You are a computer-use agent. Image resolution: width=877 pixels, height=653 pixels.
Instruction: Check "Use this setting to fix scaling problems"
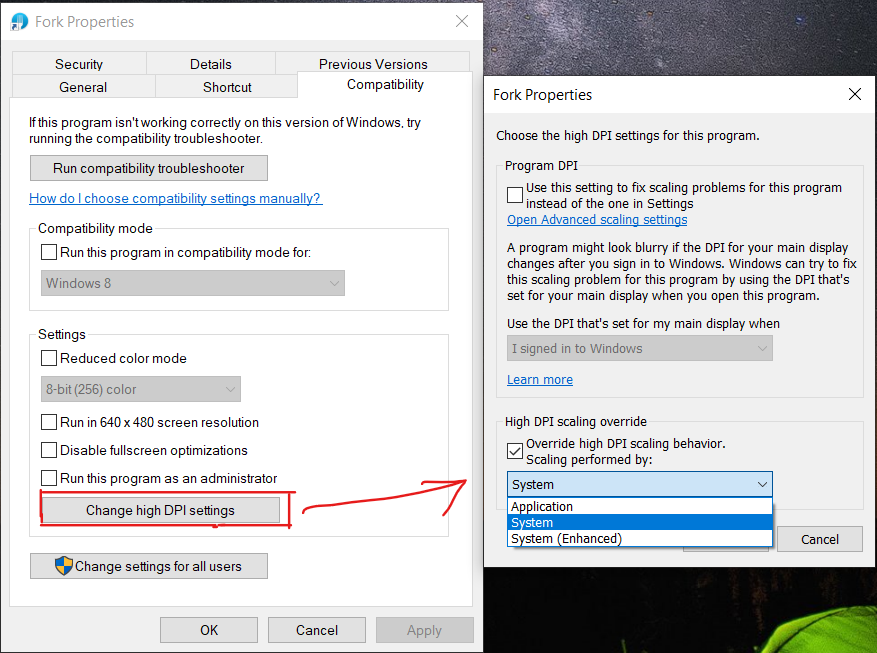pos(515,194)
